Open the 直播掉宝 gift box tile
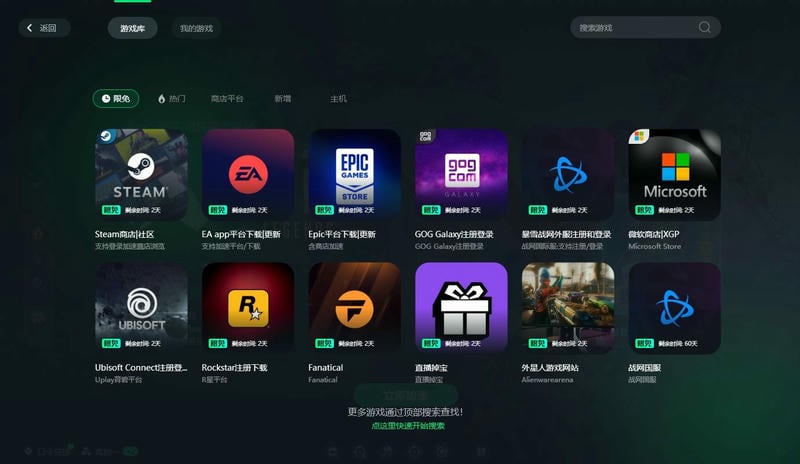The image size is (800, 464). click(461, 308)
